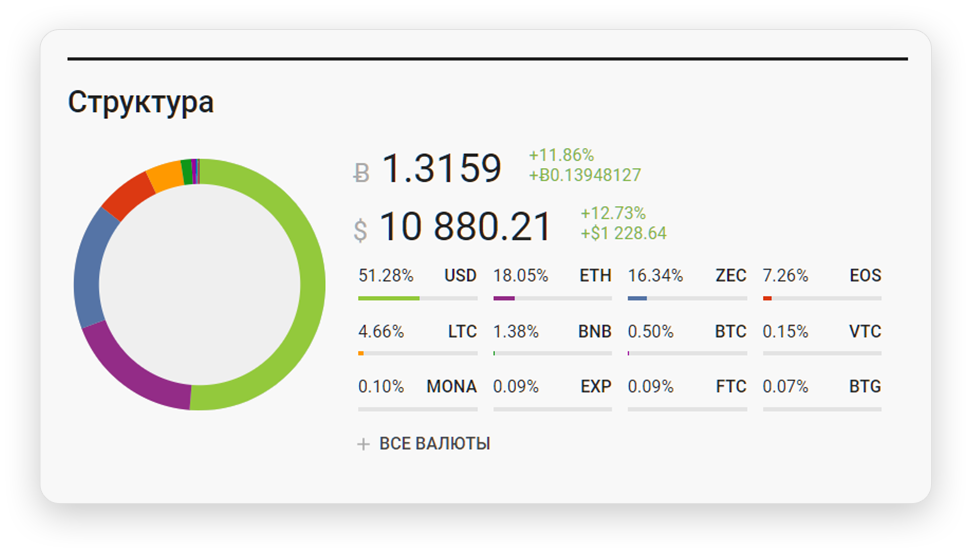Click the orange LTC donut segment
The width and height of the screenshot is (972, 554).
(x=163, y=177)
